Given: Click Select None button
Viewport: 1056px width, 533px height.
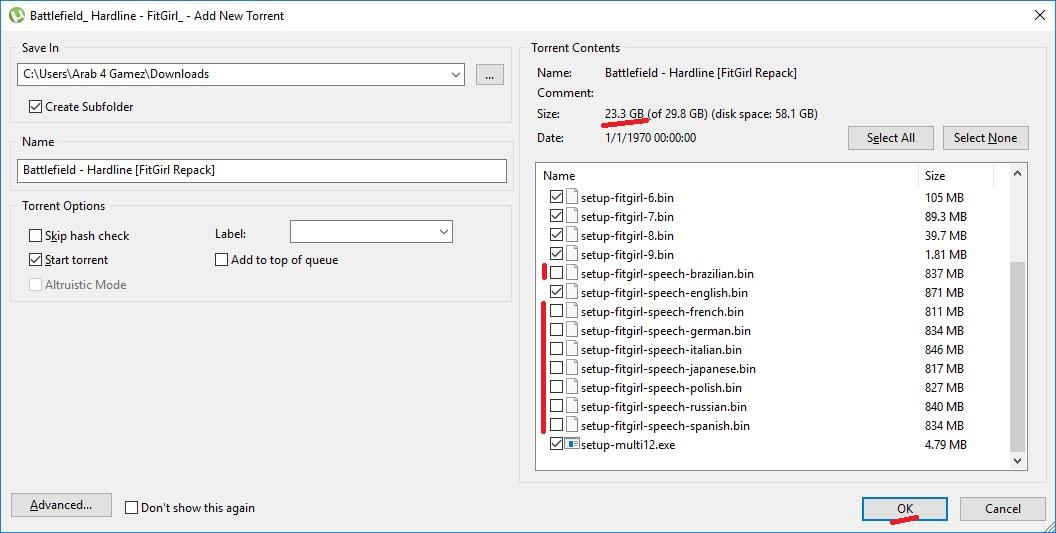Looking at the screenshot, I should pyautogui.click(x=985, y=137).
